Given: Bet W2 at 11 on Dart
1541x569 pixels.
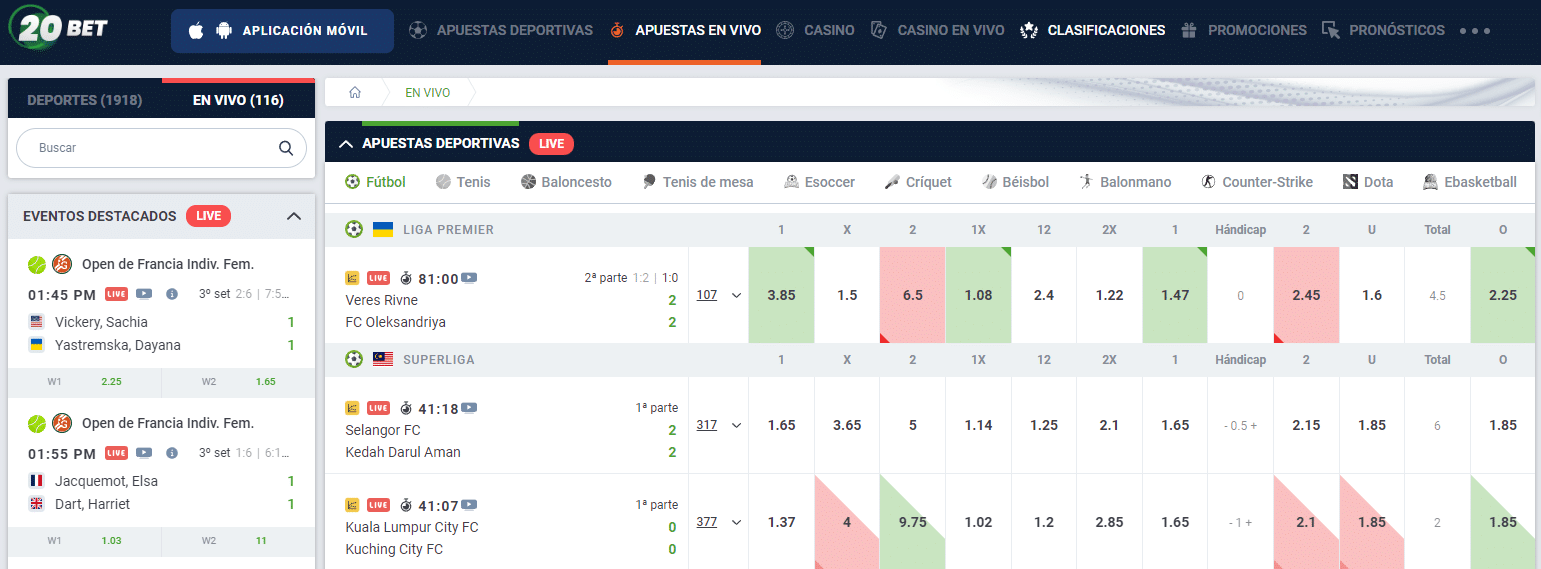Looking at the screenshot, I should (238, 541).
